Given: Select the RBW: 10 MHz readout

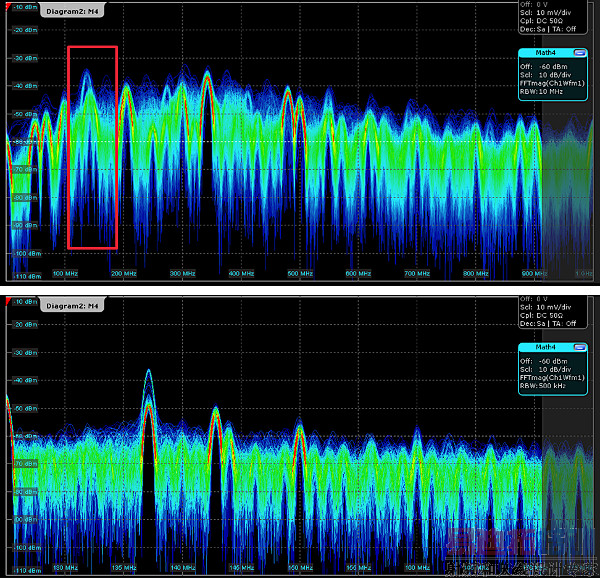Looking at the screenshot, I should [x=541, y=91].
